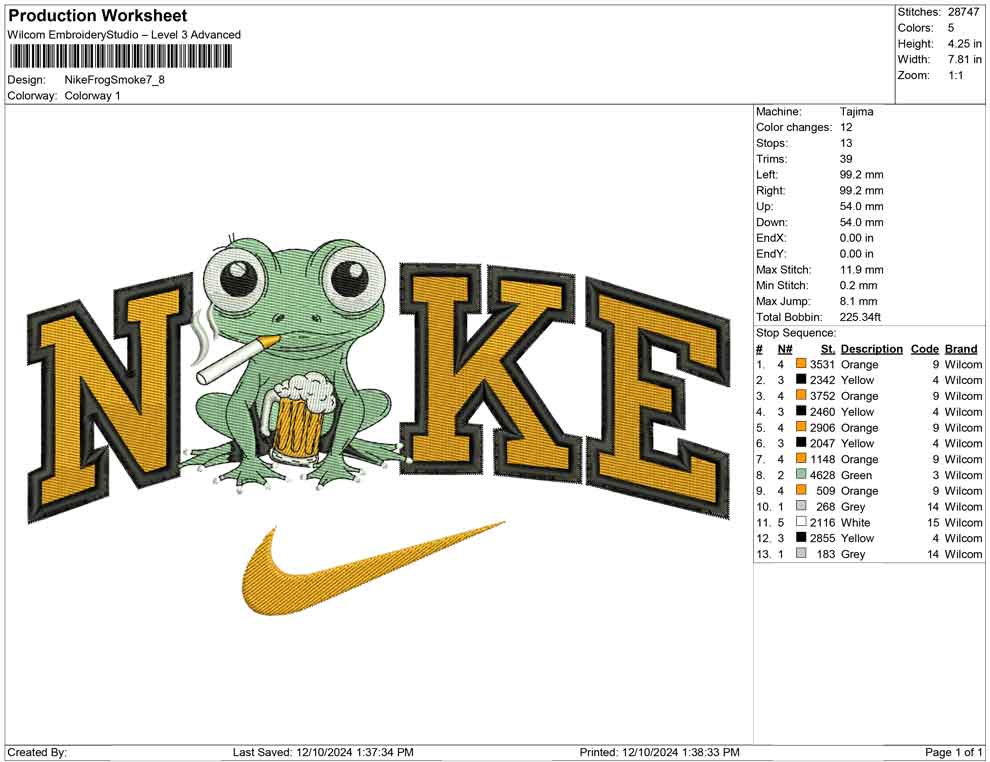
Task: Click the white swatch for stop 11
Action: coord(801,521)
